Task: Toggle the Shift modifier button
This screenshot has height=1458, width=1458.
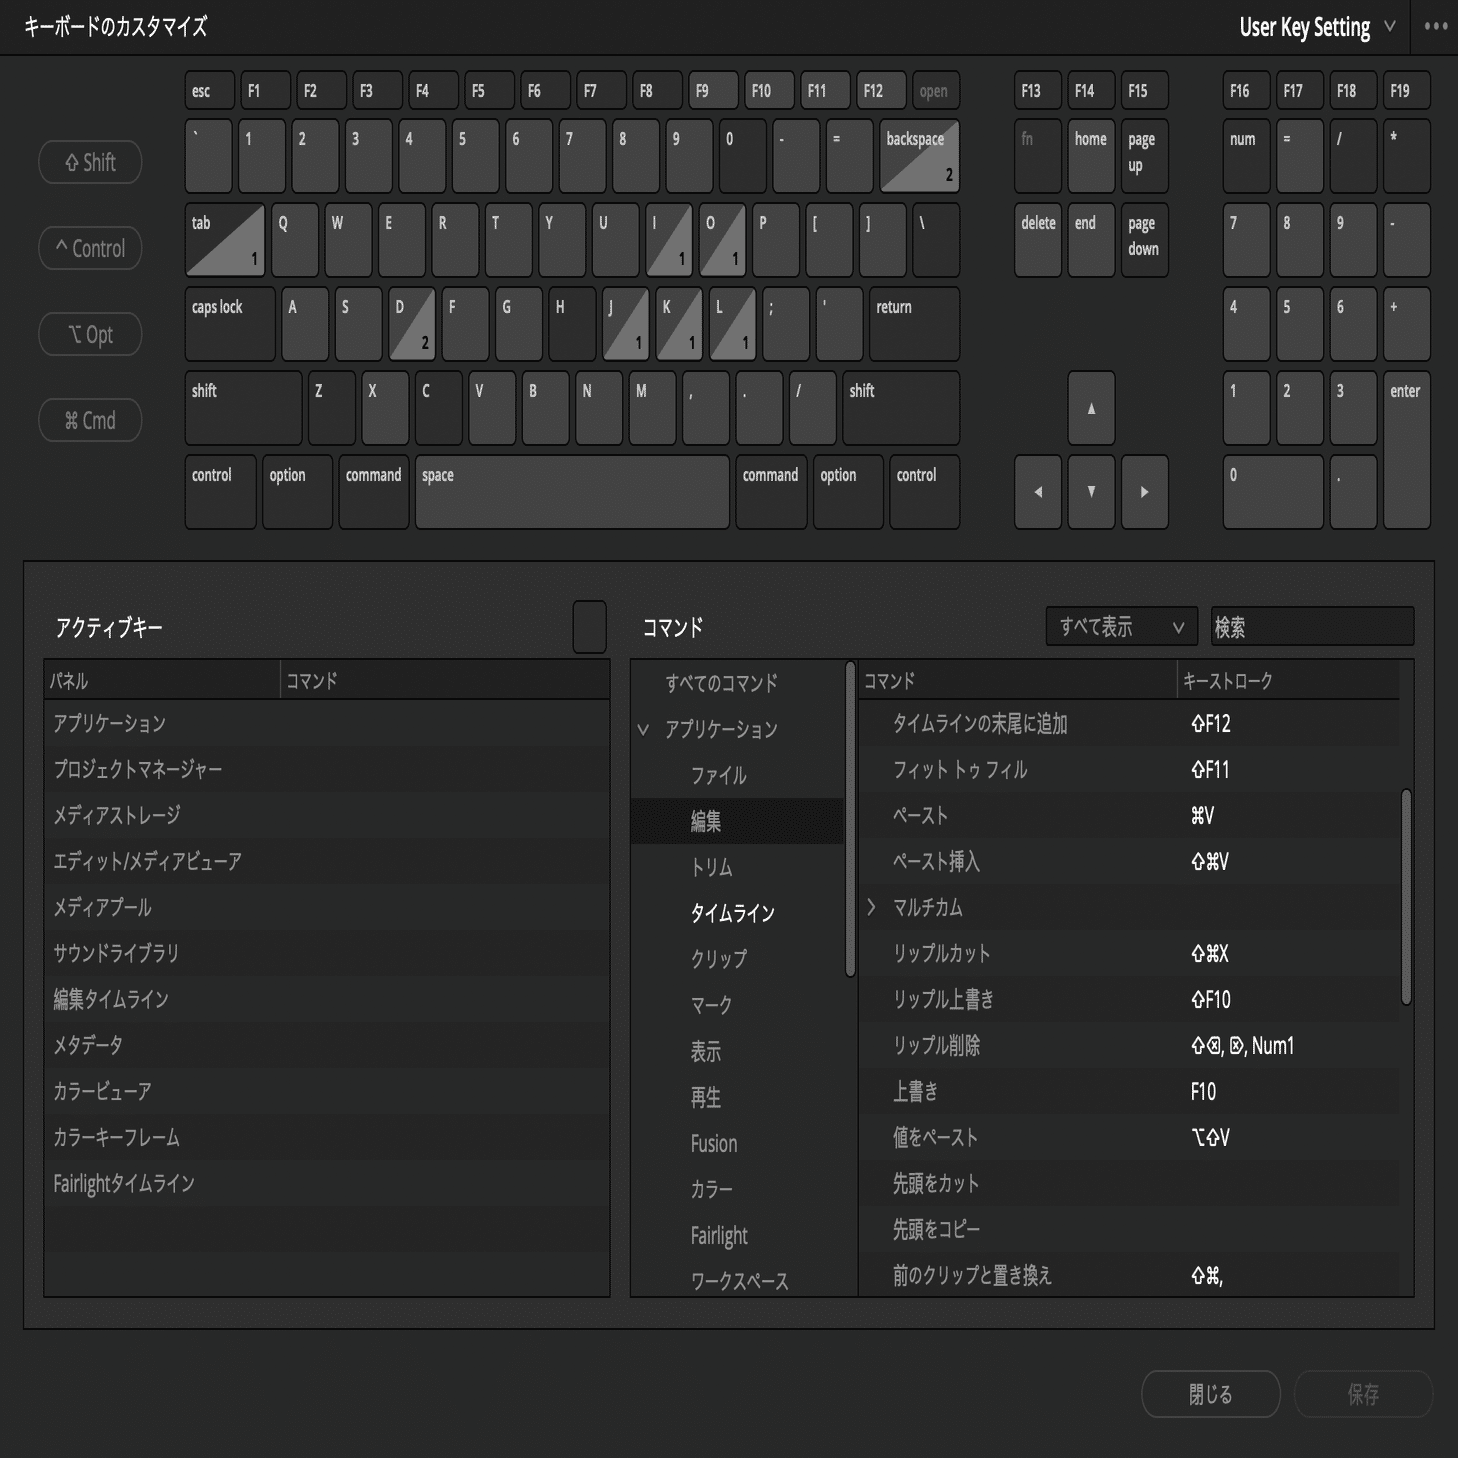Action: 90,162
